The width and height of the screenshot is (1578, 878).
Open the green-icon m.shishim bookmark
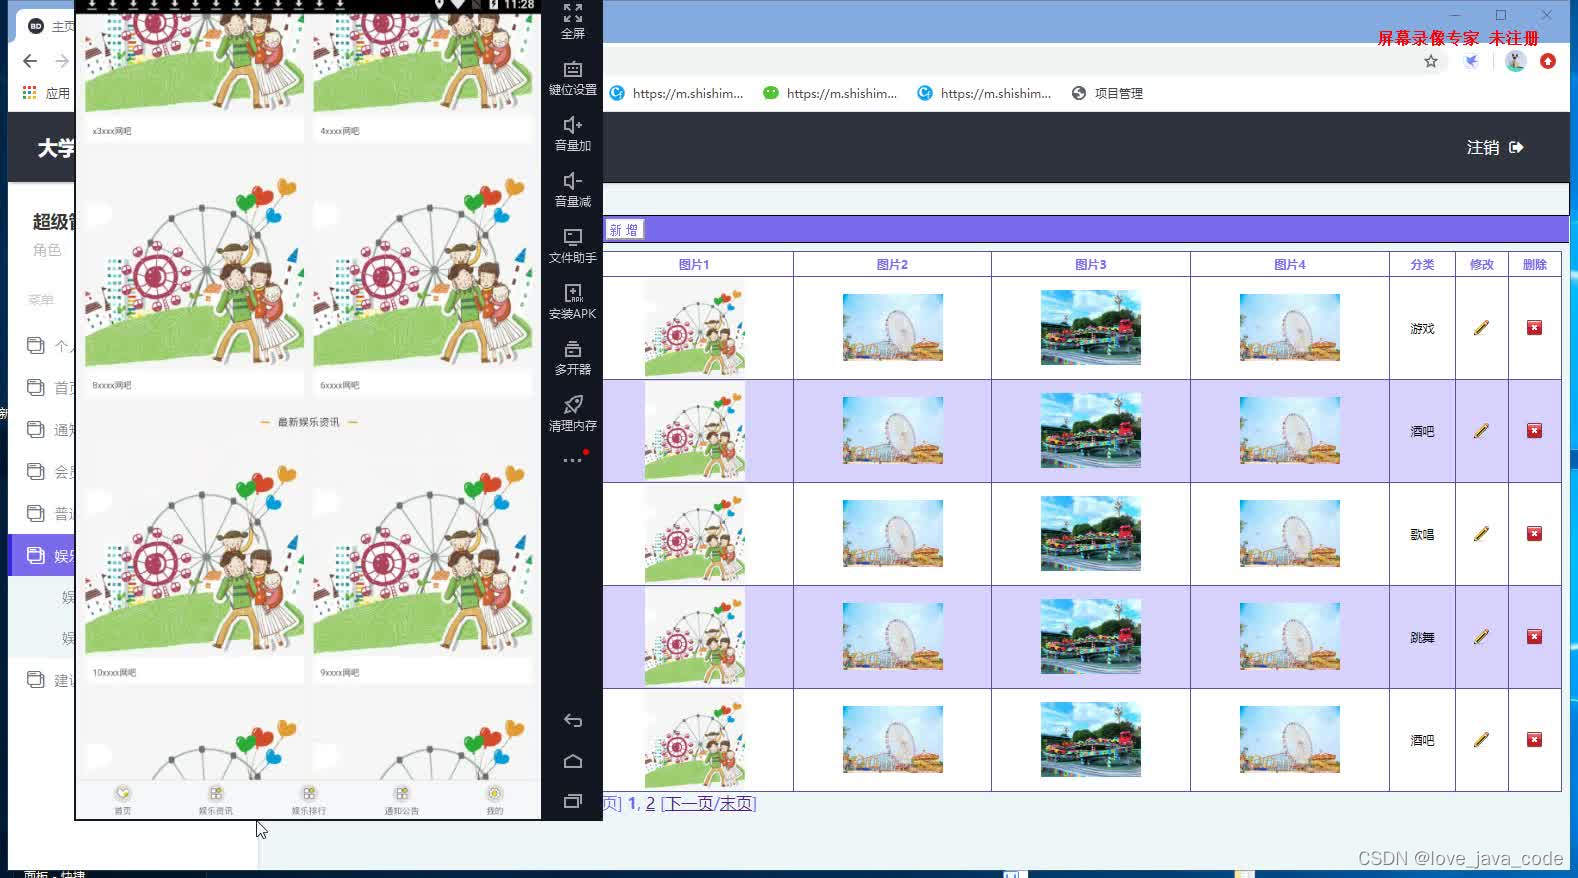click(830, 93)
